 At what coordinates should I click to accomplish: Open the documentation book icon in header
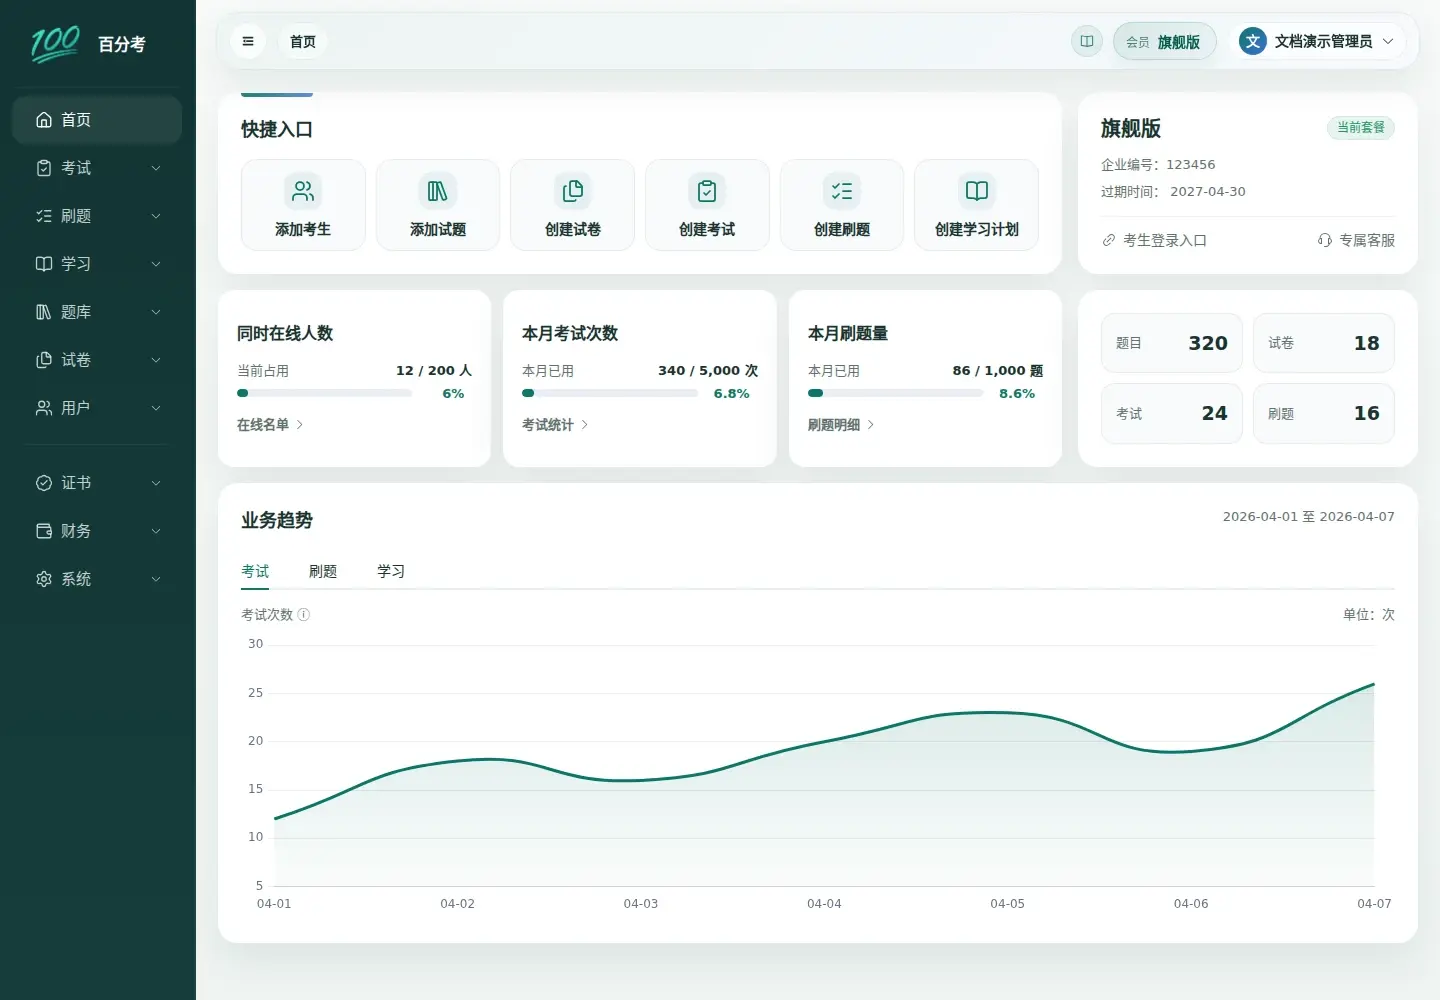pyautogui.click(x=1087, y=41)
